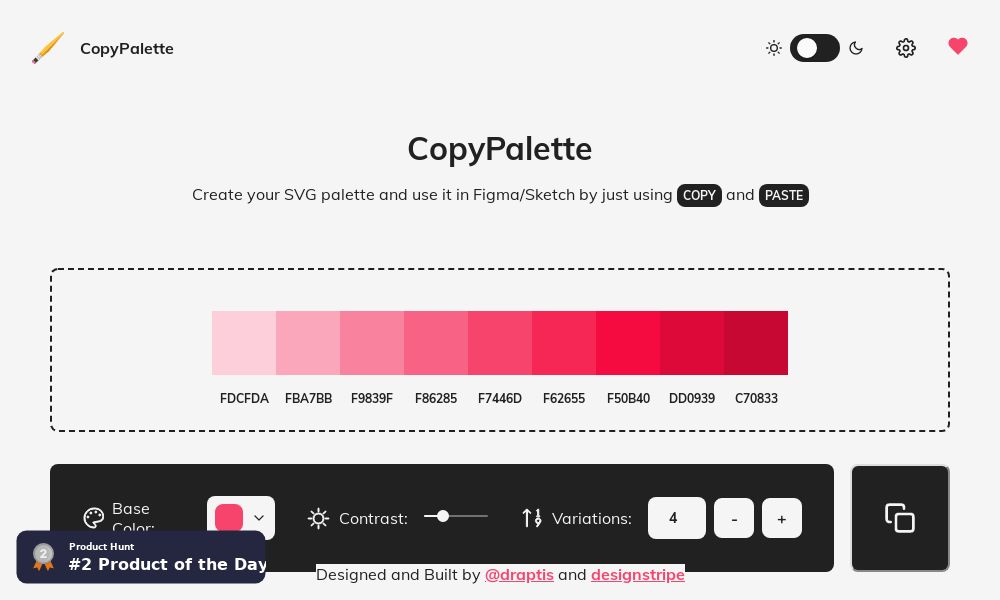Click the sun icon for light mode
Screen dimensions: 1000x600
point(774,47)
